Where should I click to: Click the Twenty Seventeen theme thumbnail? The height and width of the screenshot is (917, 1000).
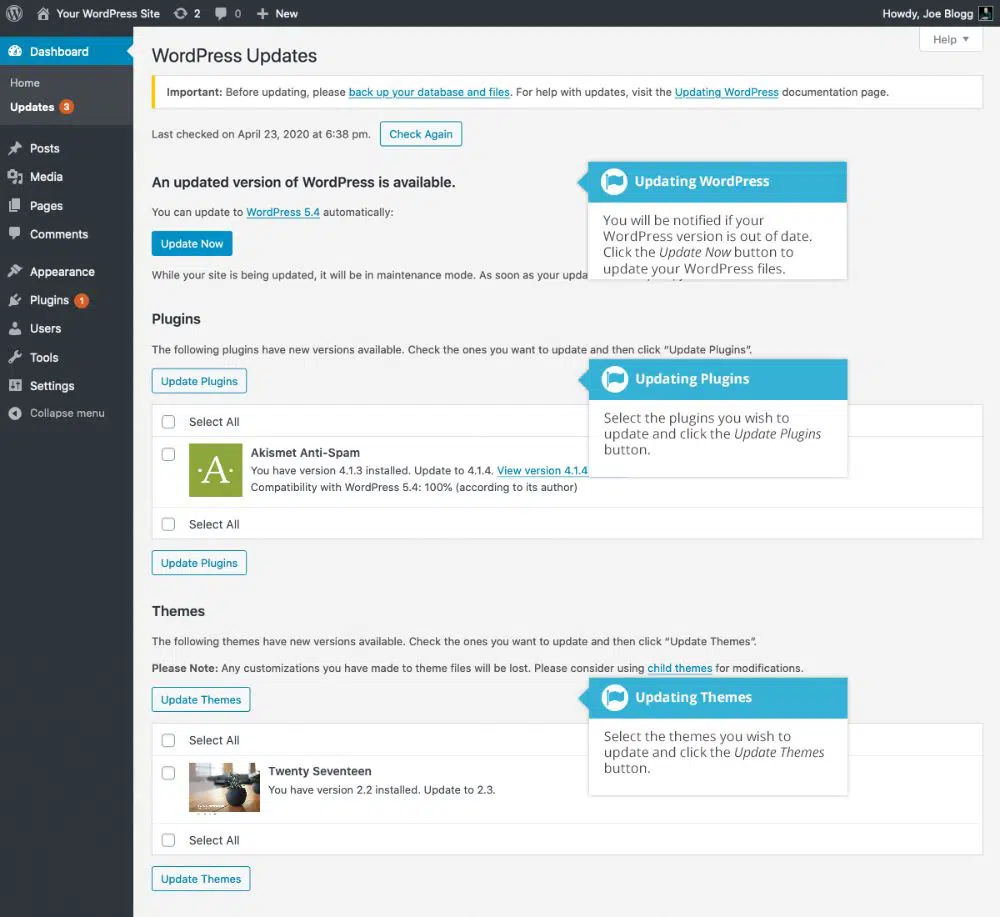point(224,787)
